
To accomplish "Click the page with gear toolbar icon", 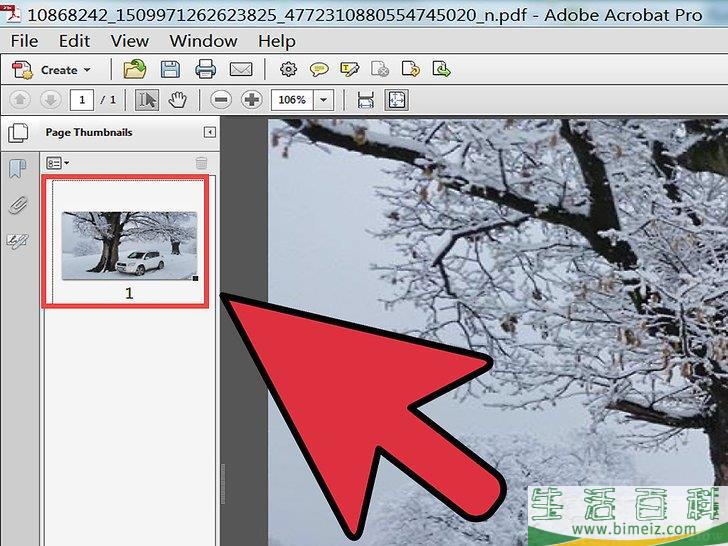I will pos(380,70).
